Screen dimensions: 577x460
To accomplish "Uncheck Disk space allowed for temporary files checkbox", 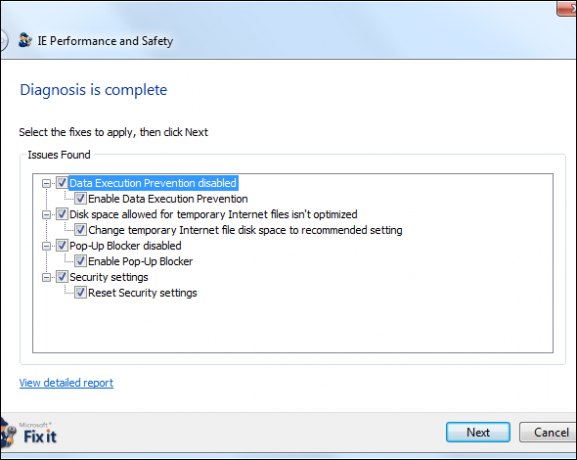I will coord(62,214).
